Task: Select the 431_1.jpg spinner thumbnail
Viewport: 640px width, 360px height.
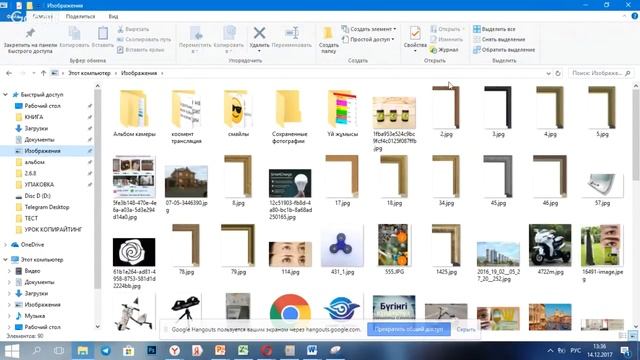Action: 342,249
